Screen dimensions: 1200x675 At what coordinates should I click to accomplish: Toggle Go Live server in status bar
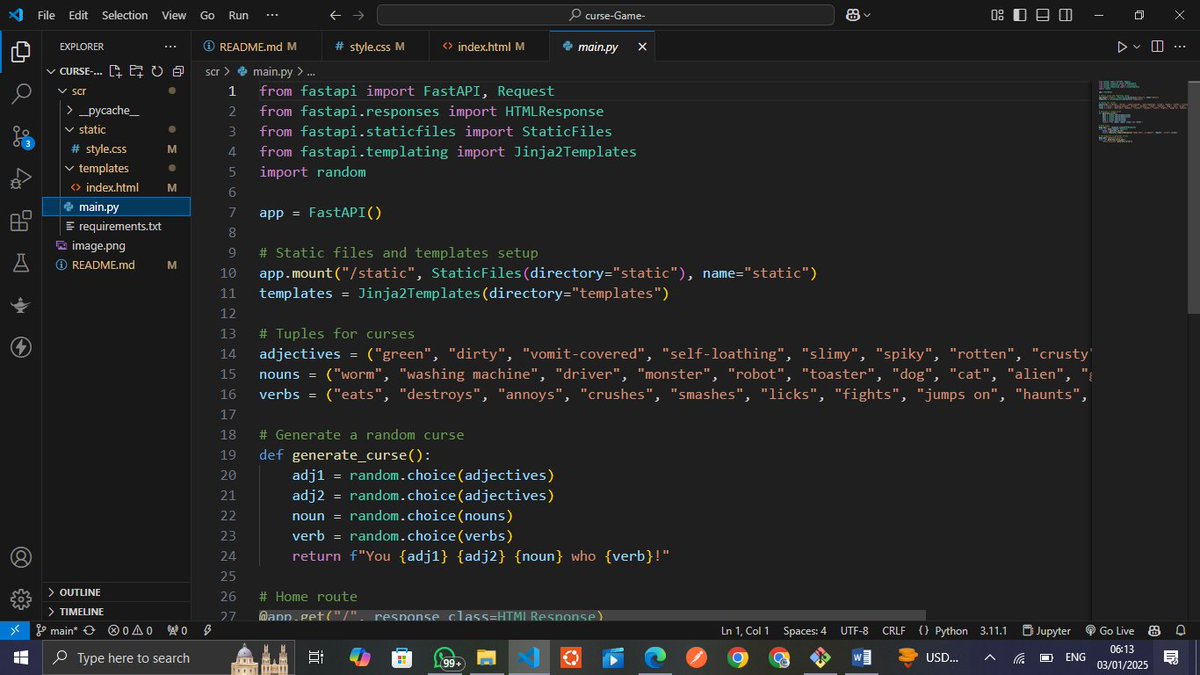[x=1109, y=631]
